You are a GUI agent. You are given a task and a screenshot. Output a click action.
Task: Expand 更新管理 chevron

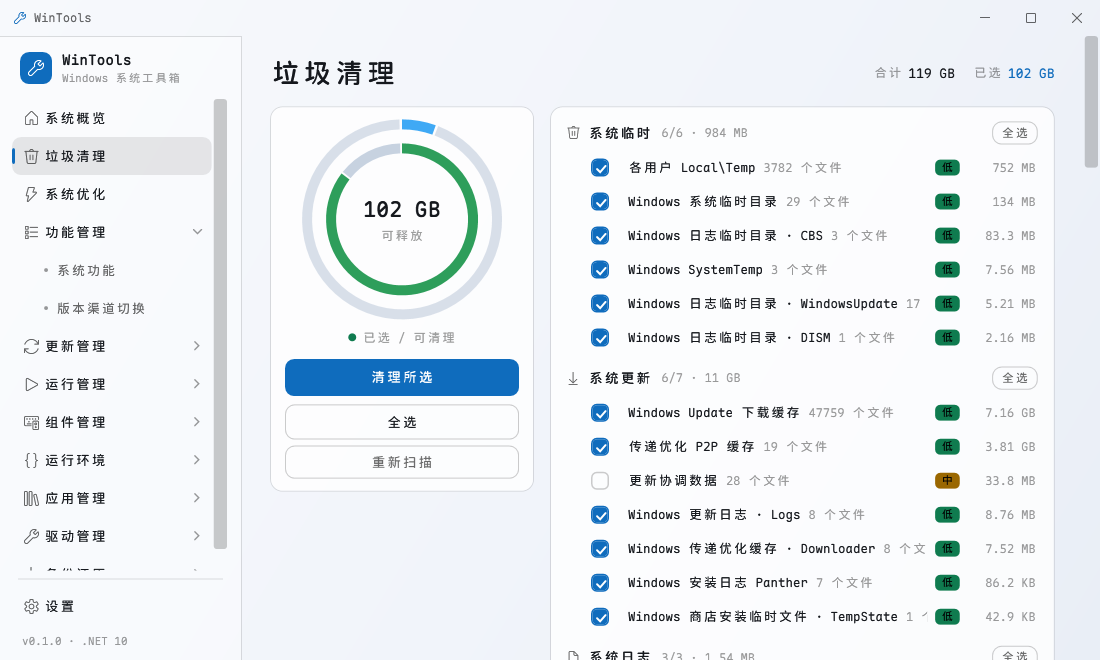[x=197, y=346]
